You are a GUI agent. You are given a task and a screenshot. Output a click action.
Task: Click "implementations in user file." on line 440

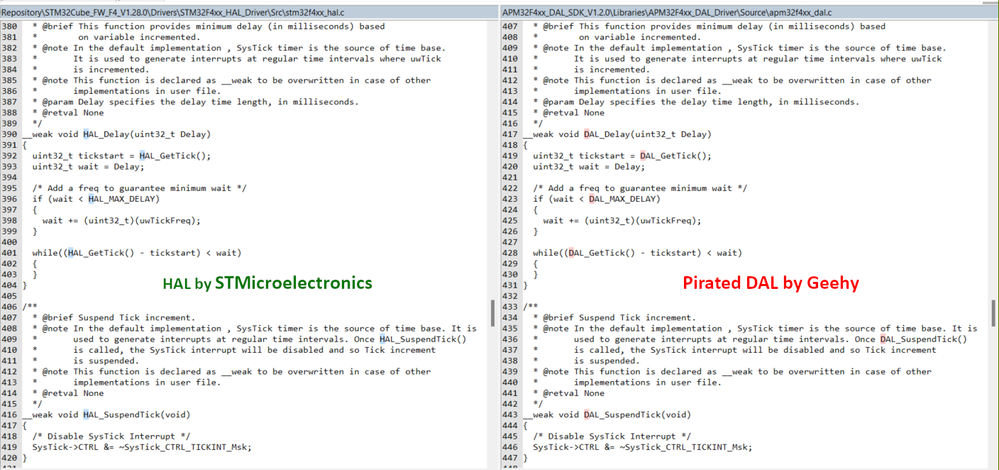click(x=647, y=382)
